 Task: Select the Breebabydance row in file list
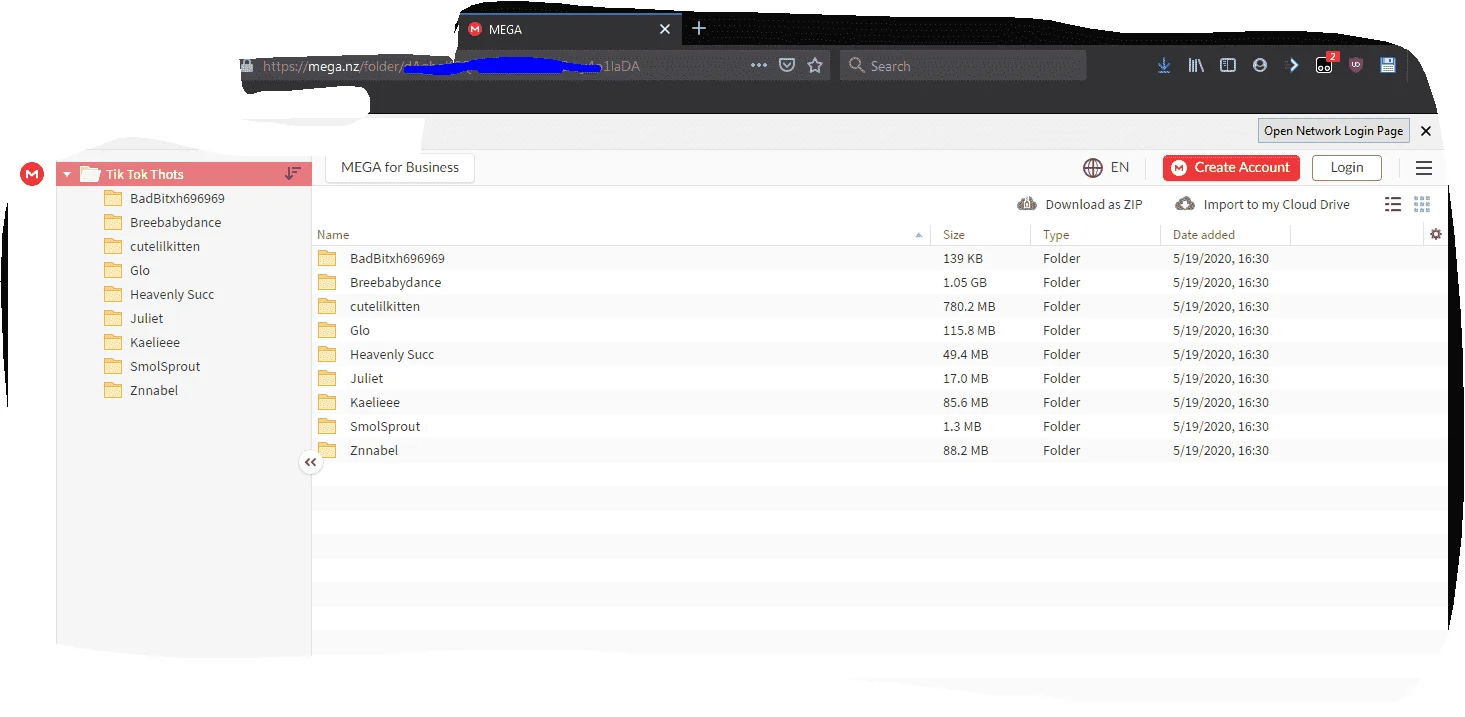pos(878,282)
